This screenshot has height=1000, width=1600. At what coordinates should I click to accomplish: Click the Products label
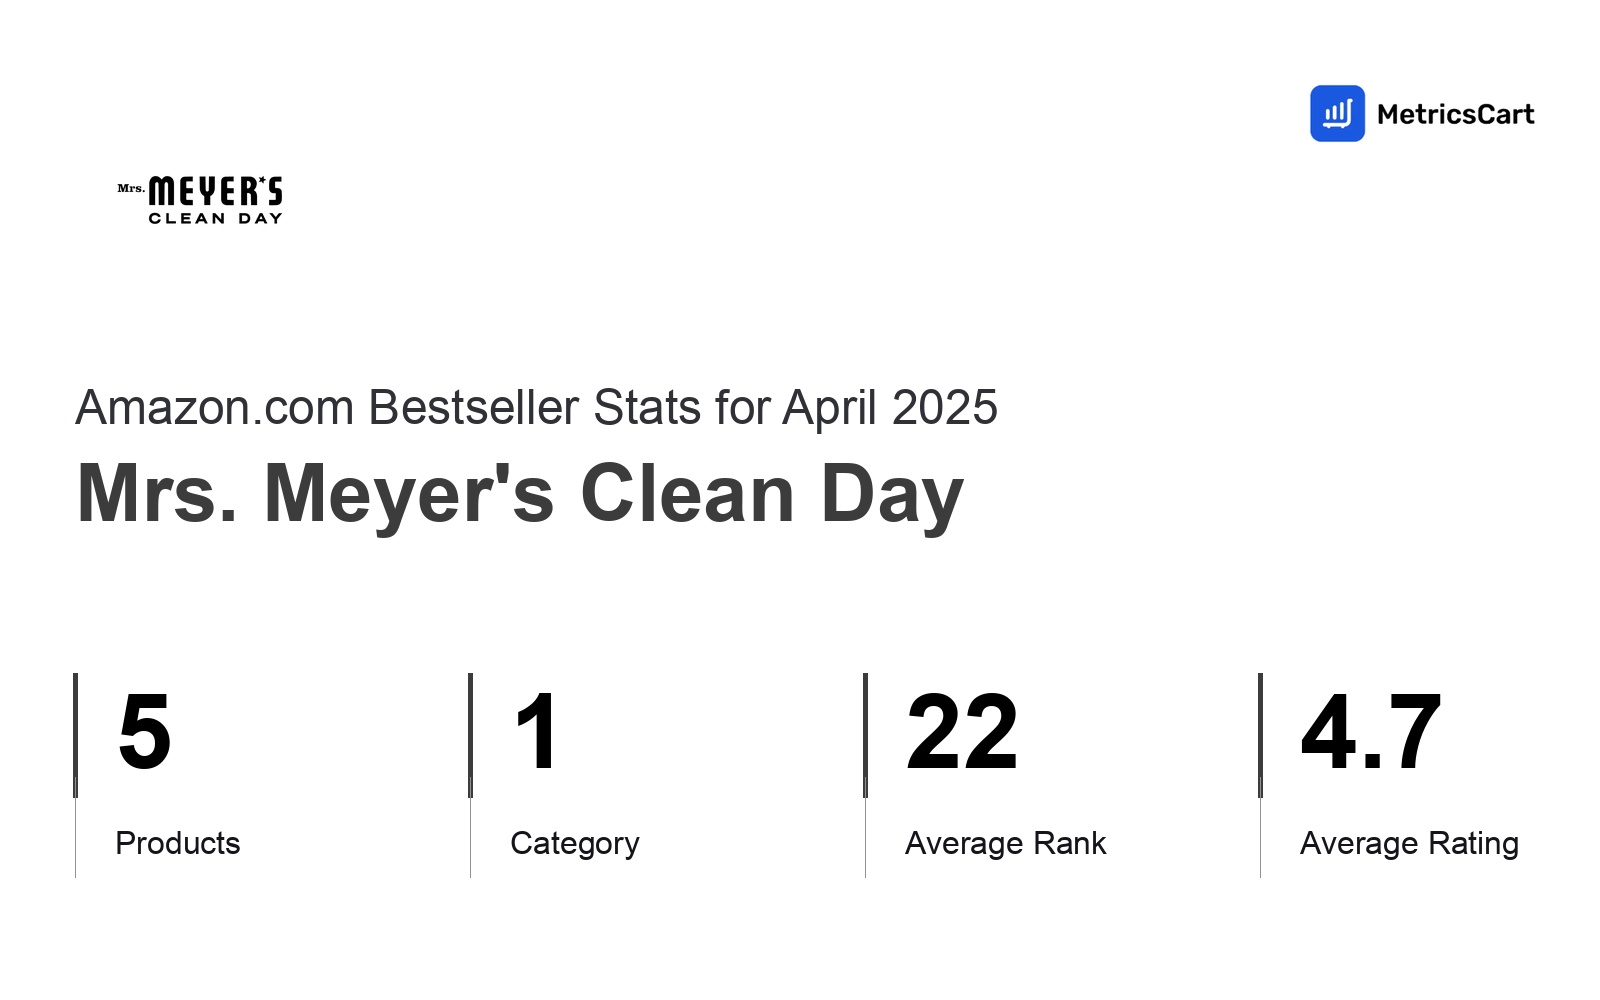tap(178, 843)
